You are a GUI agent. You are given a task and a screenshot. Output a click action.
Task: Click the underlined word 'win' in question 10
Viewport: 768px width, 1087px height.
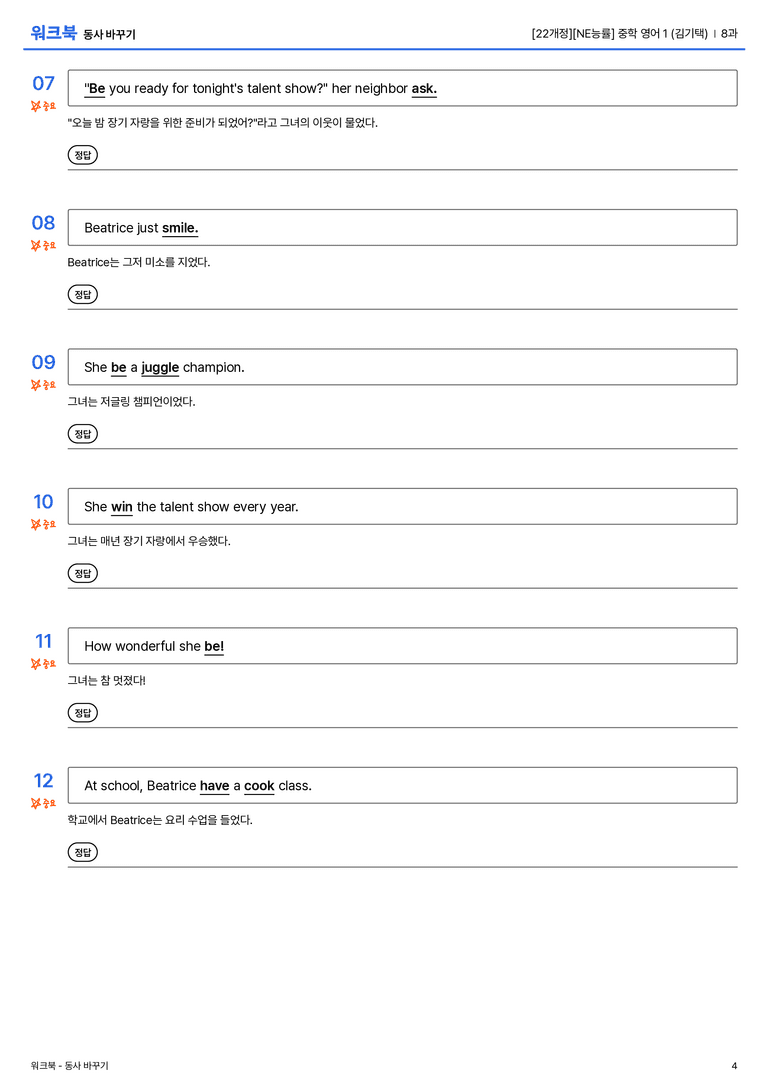pos(122,507)
